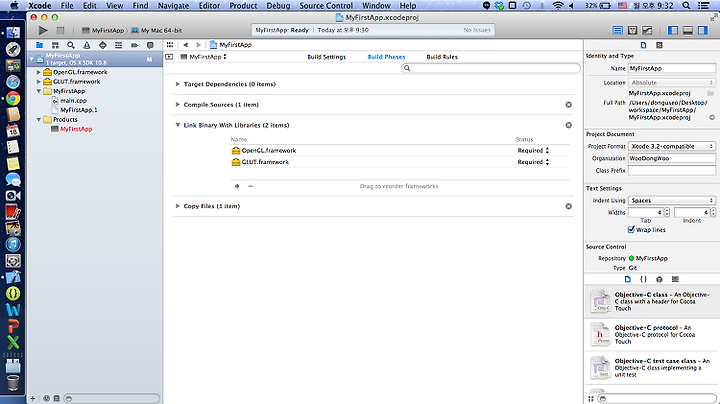Open the Editor menu
This screenshot has height=404, width=720.
click(209, 6)
